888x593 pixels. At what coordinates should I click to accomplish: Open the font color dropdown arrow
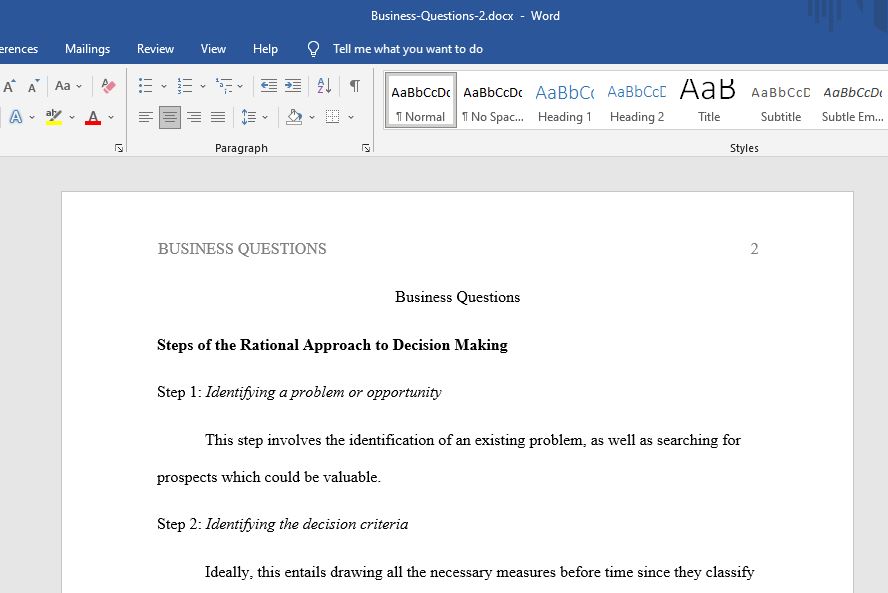(x=111, y=117)
